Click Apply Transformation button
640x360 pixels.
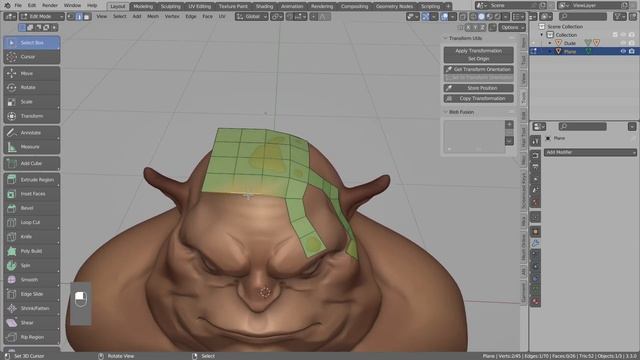(x=478, y=51)
